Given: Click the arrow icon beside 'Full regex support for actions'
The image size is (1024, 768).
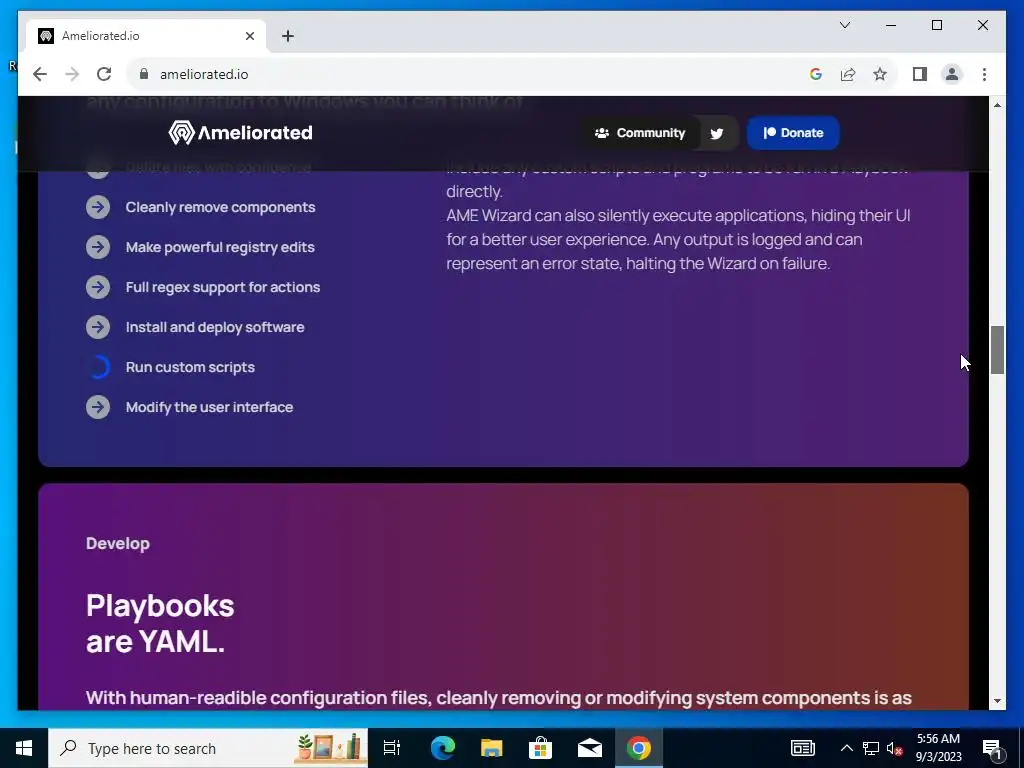Looking at the screenshot, I should (98, 287).
